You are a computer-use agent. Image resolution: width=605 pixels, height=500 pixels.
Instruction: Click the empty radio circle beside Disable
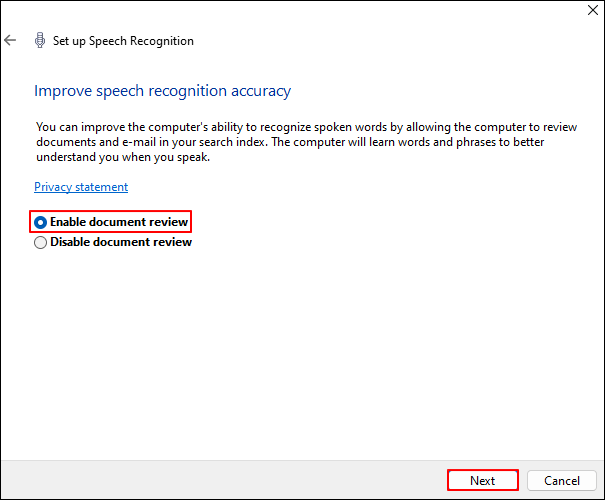[41, 242]
